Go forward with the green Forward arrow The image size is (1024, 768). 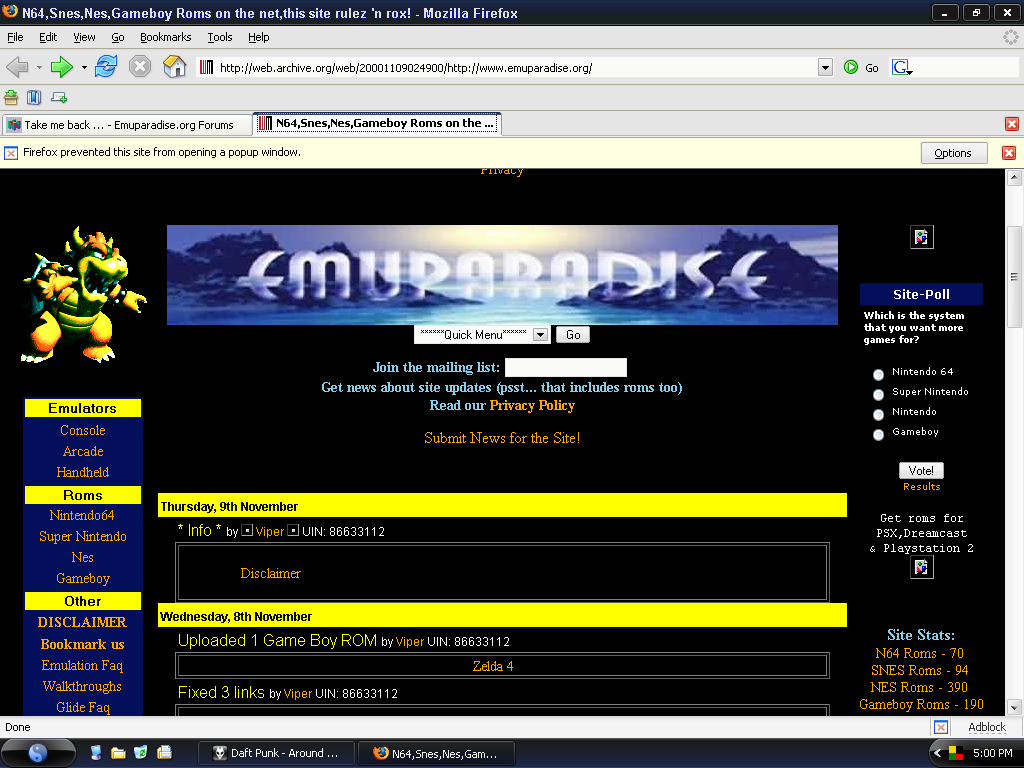pyautogui.click(x=62, y=67)
